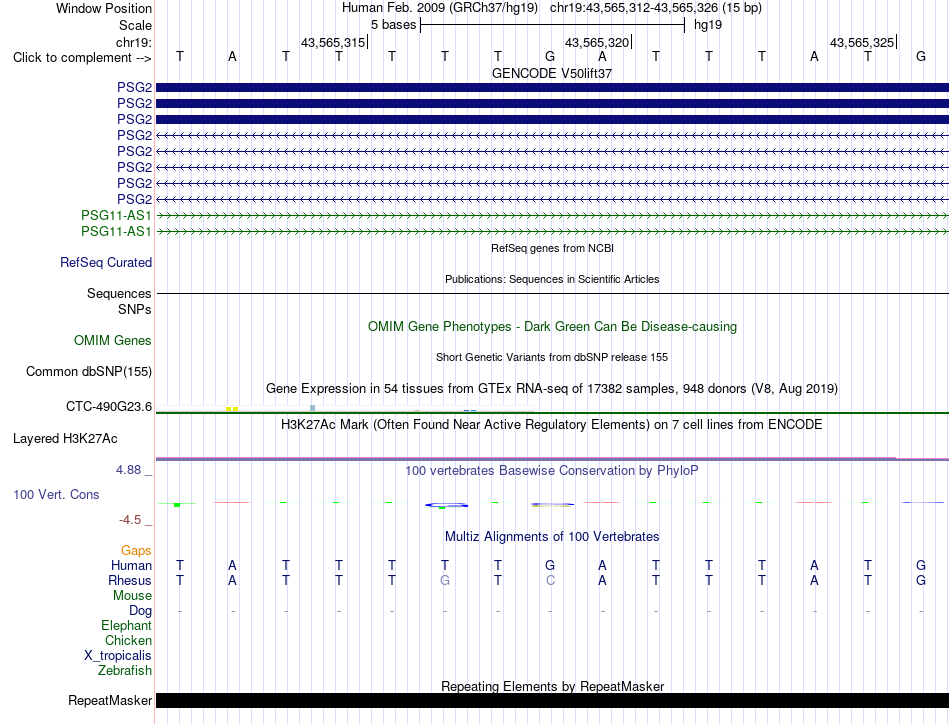Click the green CTC-490G23.6 gene line
This screenshot has width=950, height=724.
[552, 413]
